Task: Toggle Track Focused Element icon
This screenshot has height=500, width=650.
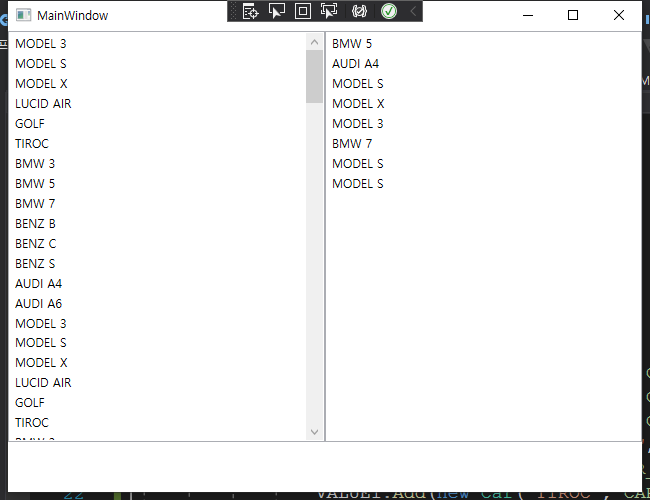Action: pyautogui.click(x=329, y=11)
